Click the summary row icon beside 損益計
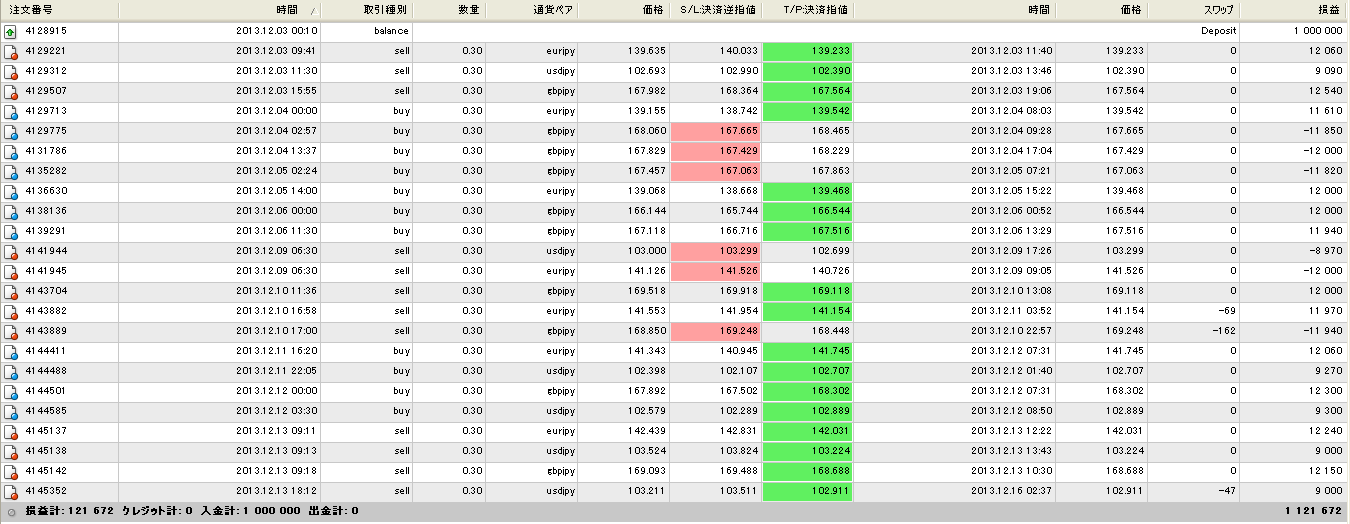Viewport: 1350px width, 524px height. (11, 511)
